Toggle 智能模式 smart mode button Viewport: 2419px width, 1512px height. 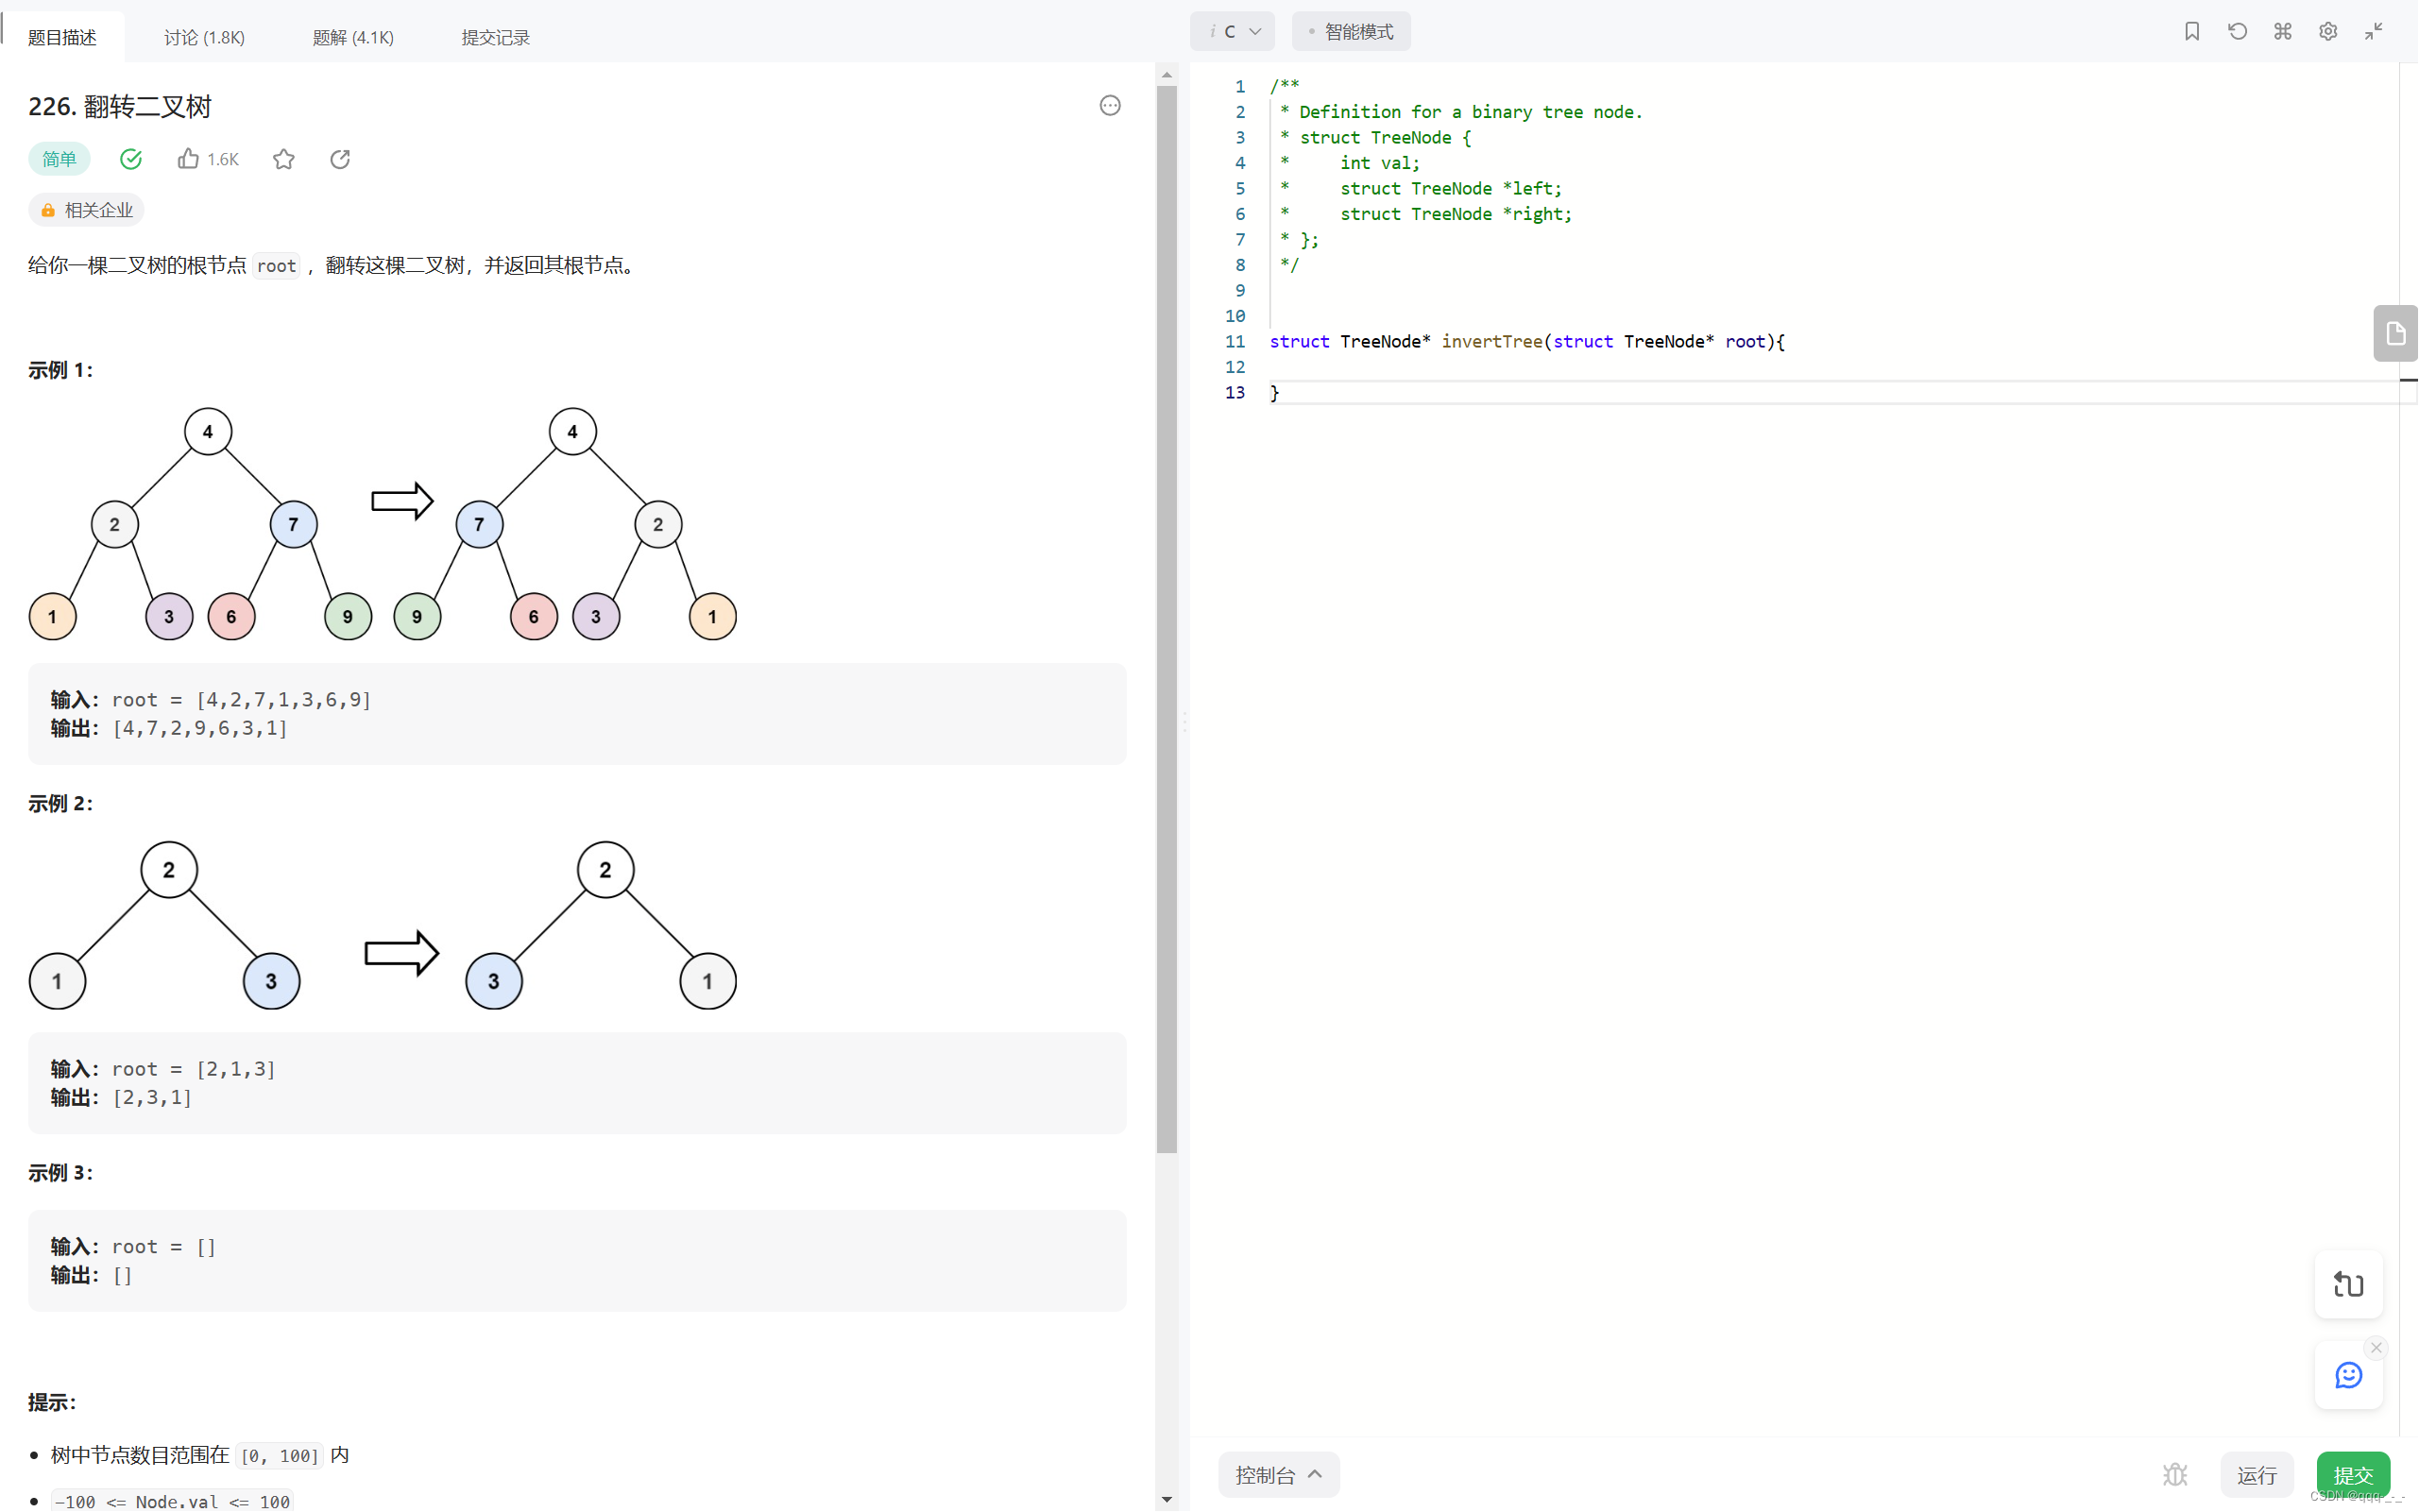pyautogui.click(x=1352, y=29)
